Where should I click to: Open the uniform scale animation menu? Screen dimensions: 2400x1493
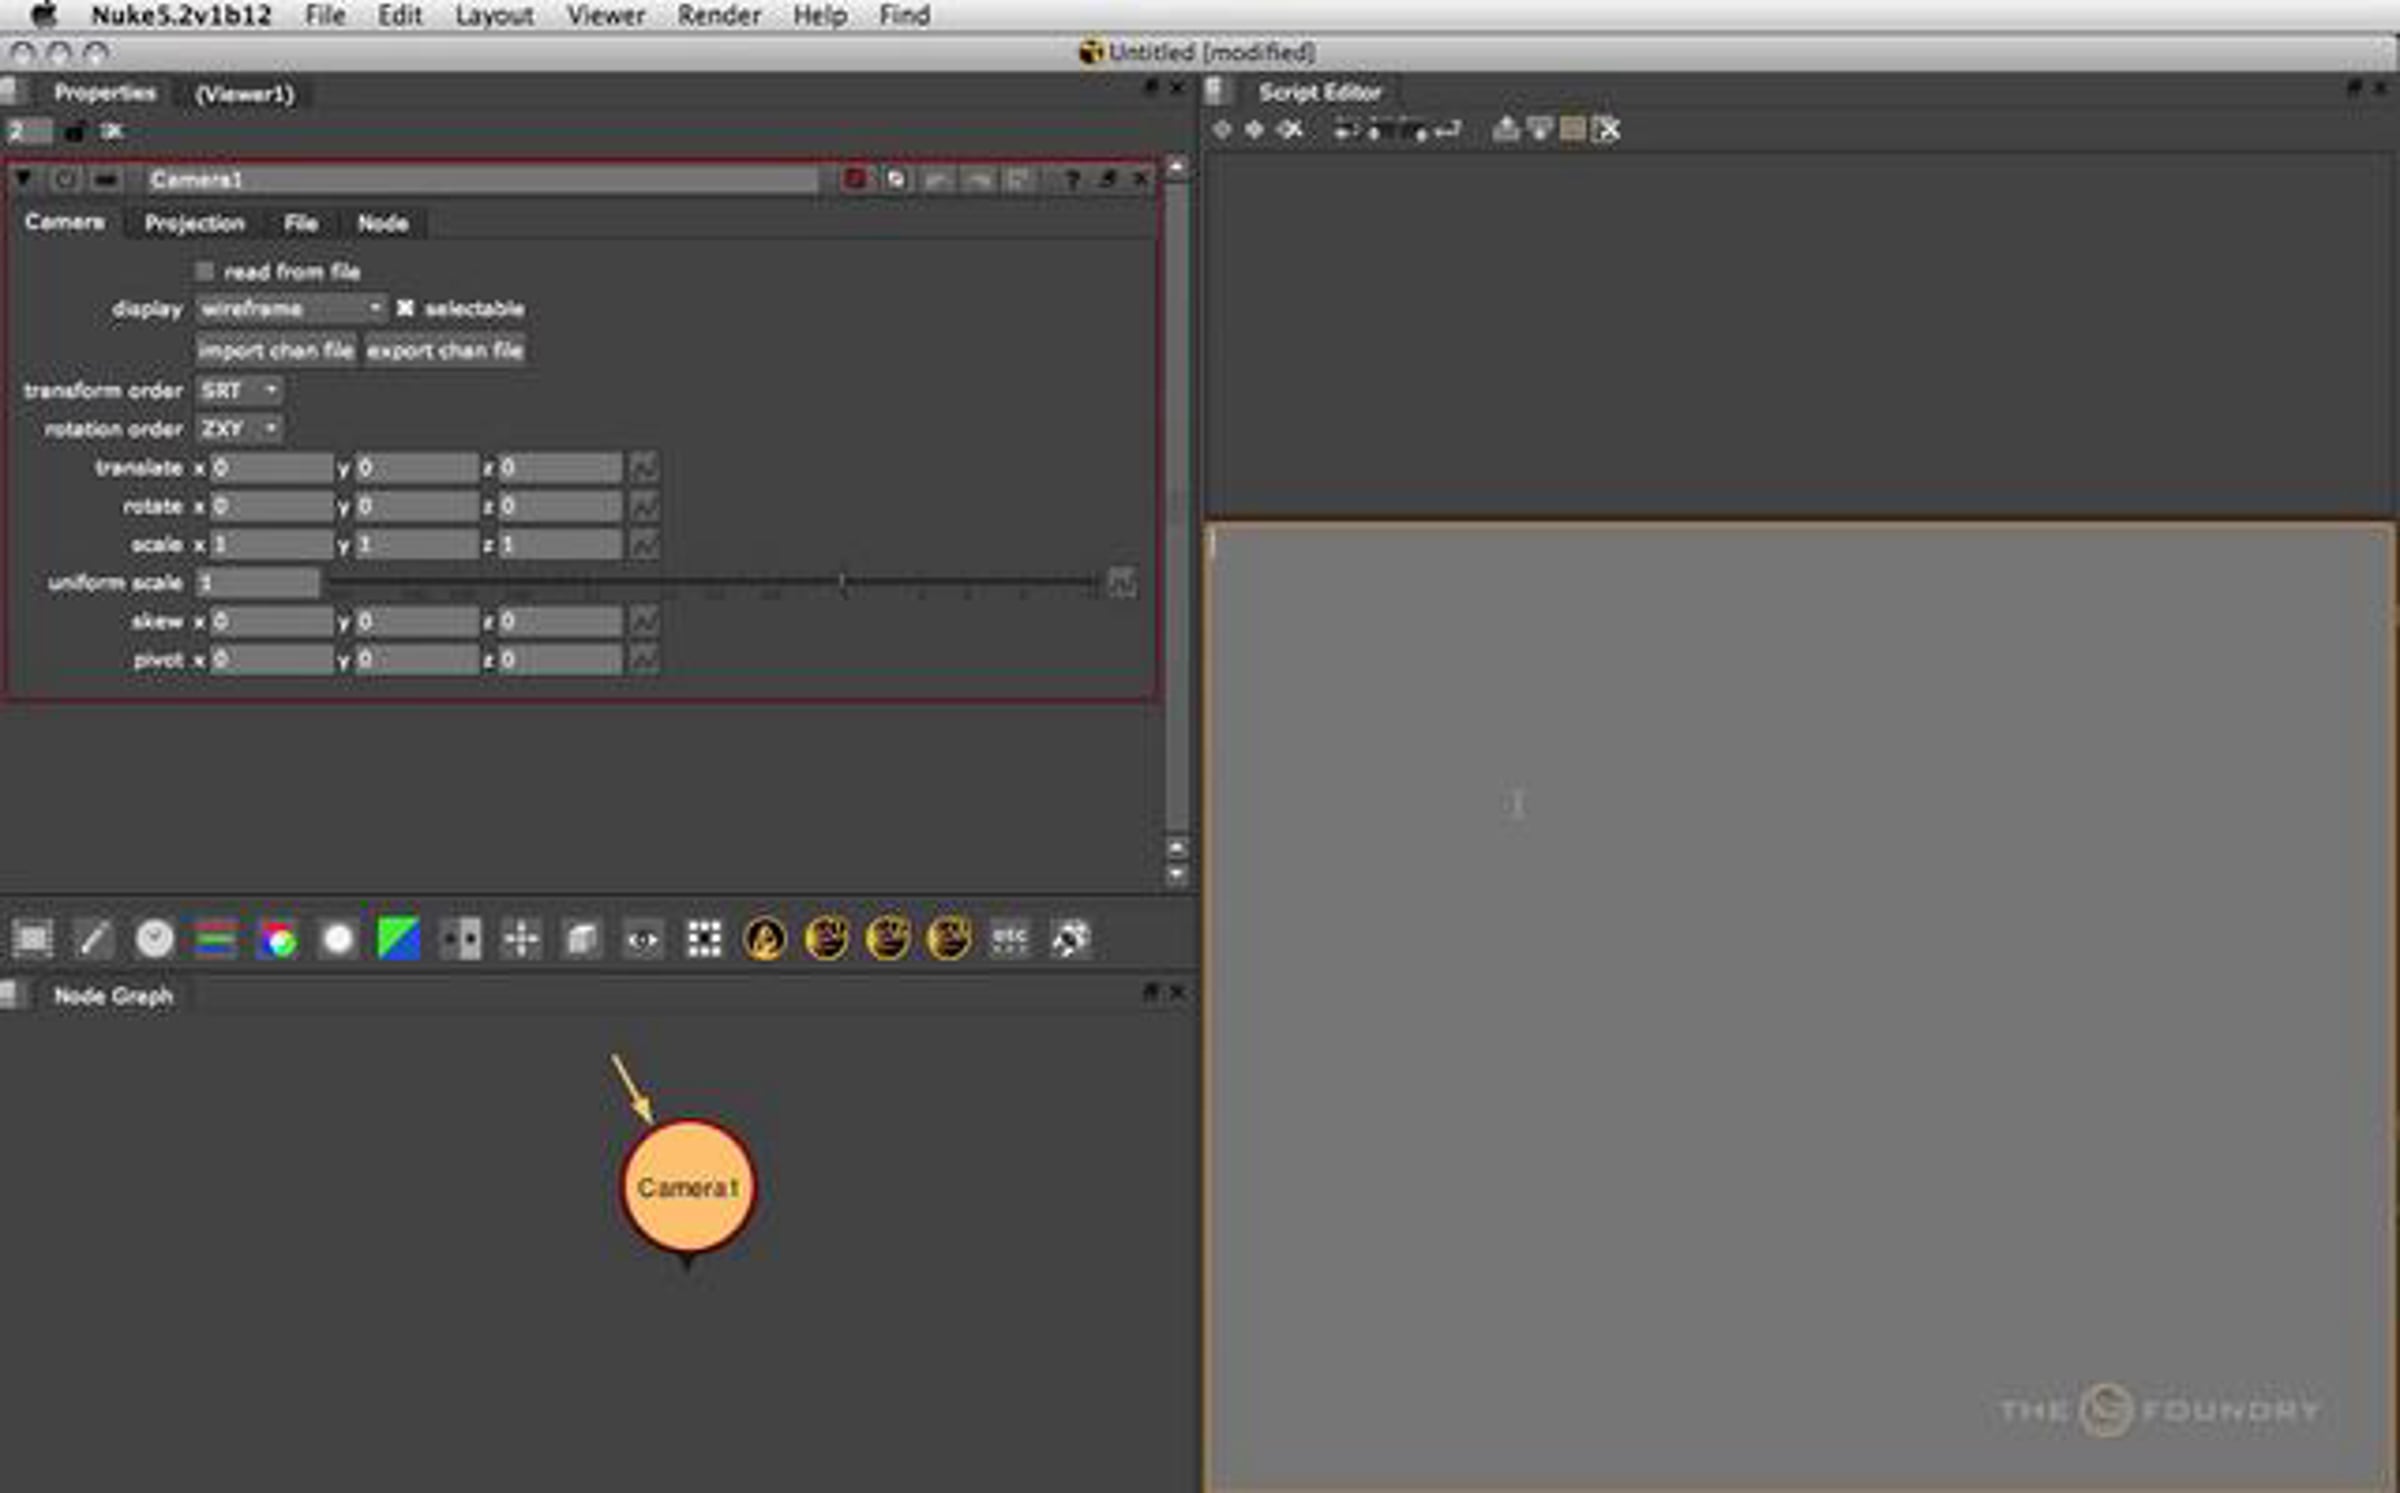click(x=1122, y=583)
